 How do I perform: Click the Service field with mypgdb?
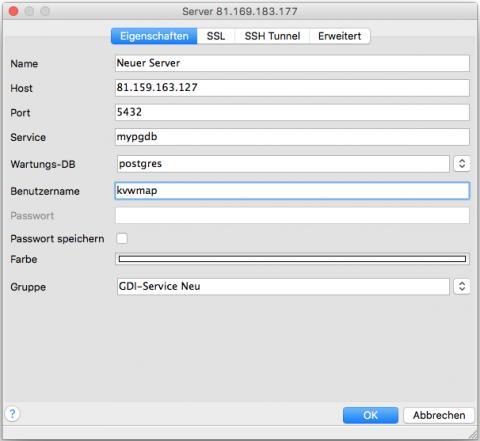(x=292, y=137)
